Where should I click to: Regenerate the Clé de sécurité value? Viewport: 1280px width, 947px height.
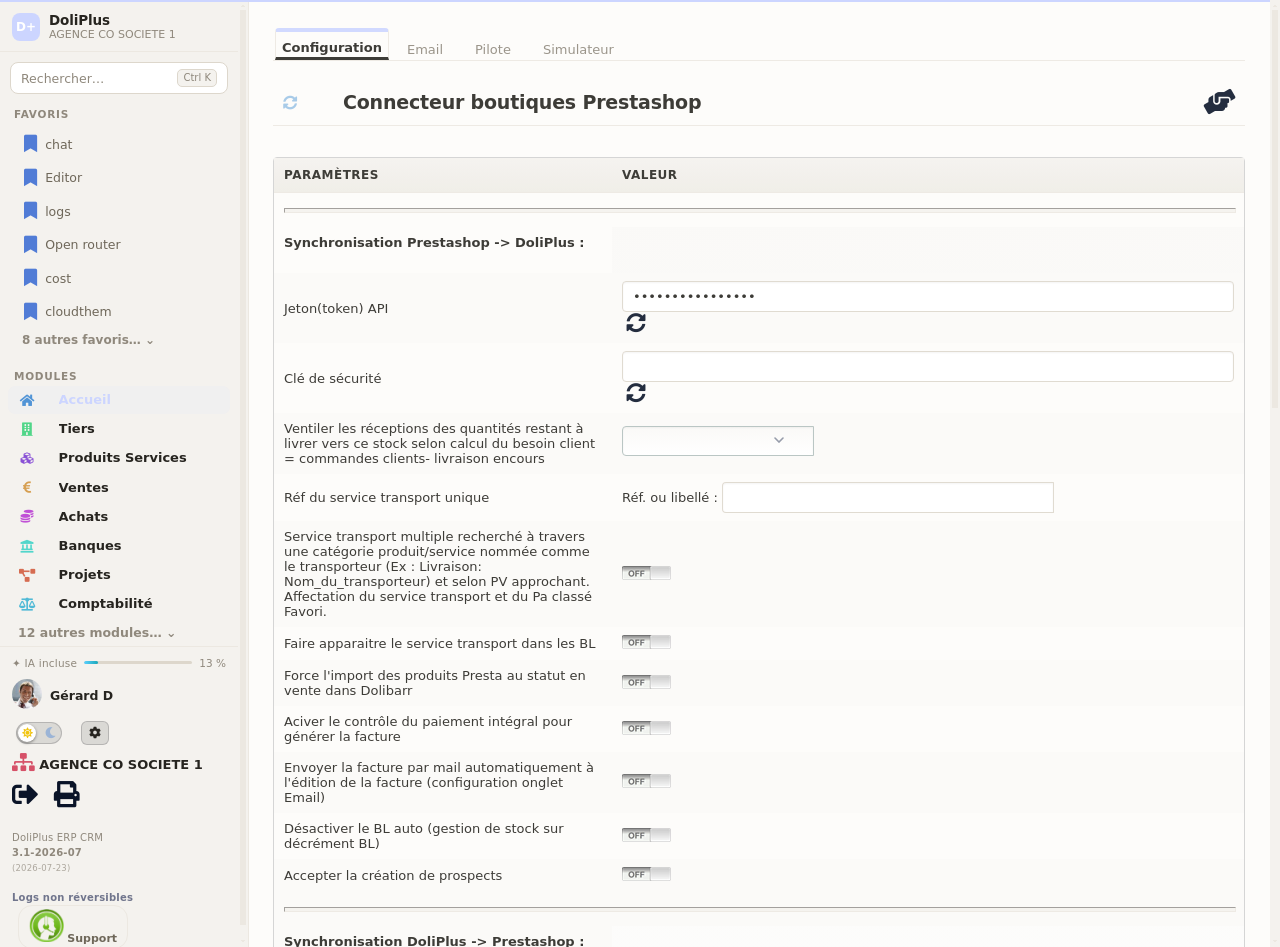[636, 392]
